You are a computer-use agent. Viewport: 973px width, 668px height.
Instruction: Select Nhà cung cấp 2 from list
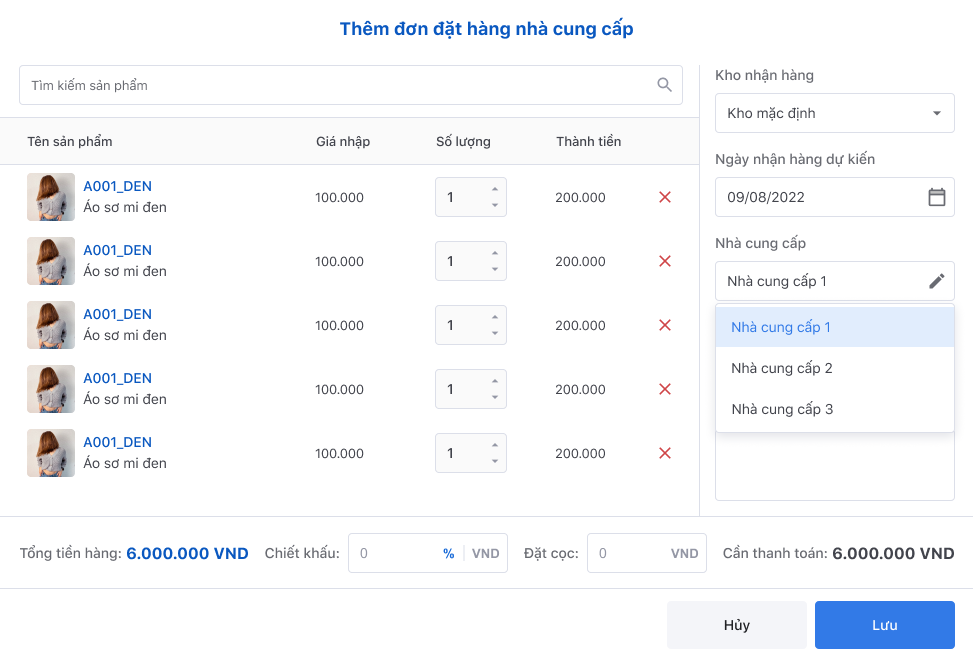click(782, 368)
